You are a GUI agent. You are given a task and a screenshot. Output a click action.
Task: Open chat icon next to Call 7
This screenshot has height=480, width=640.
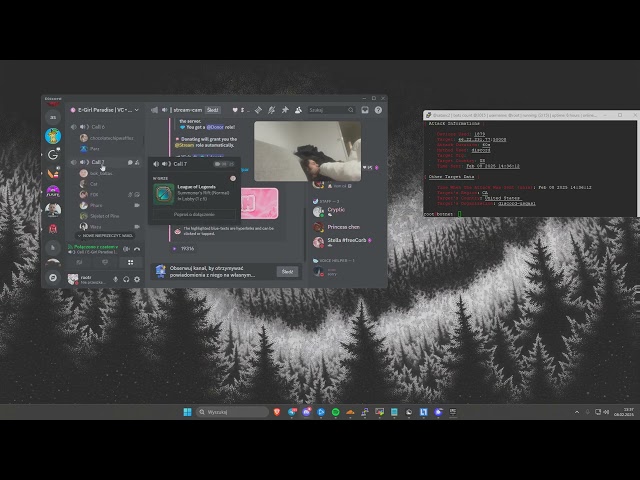130,162
